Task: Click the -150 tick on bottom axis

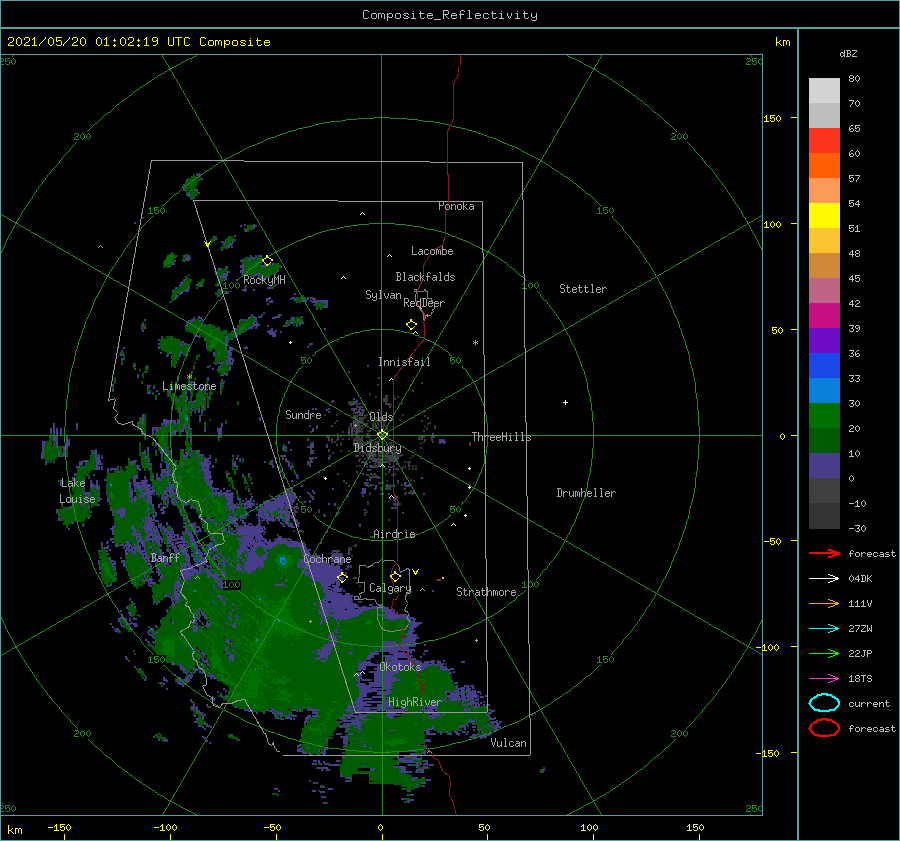Action: [x=60, y=827]
